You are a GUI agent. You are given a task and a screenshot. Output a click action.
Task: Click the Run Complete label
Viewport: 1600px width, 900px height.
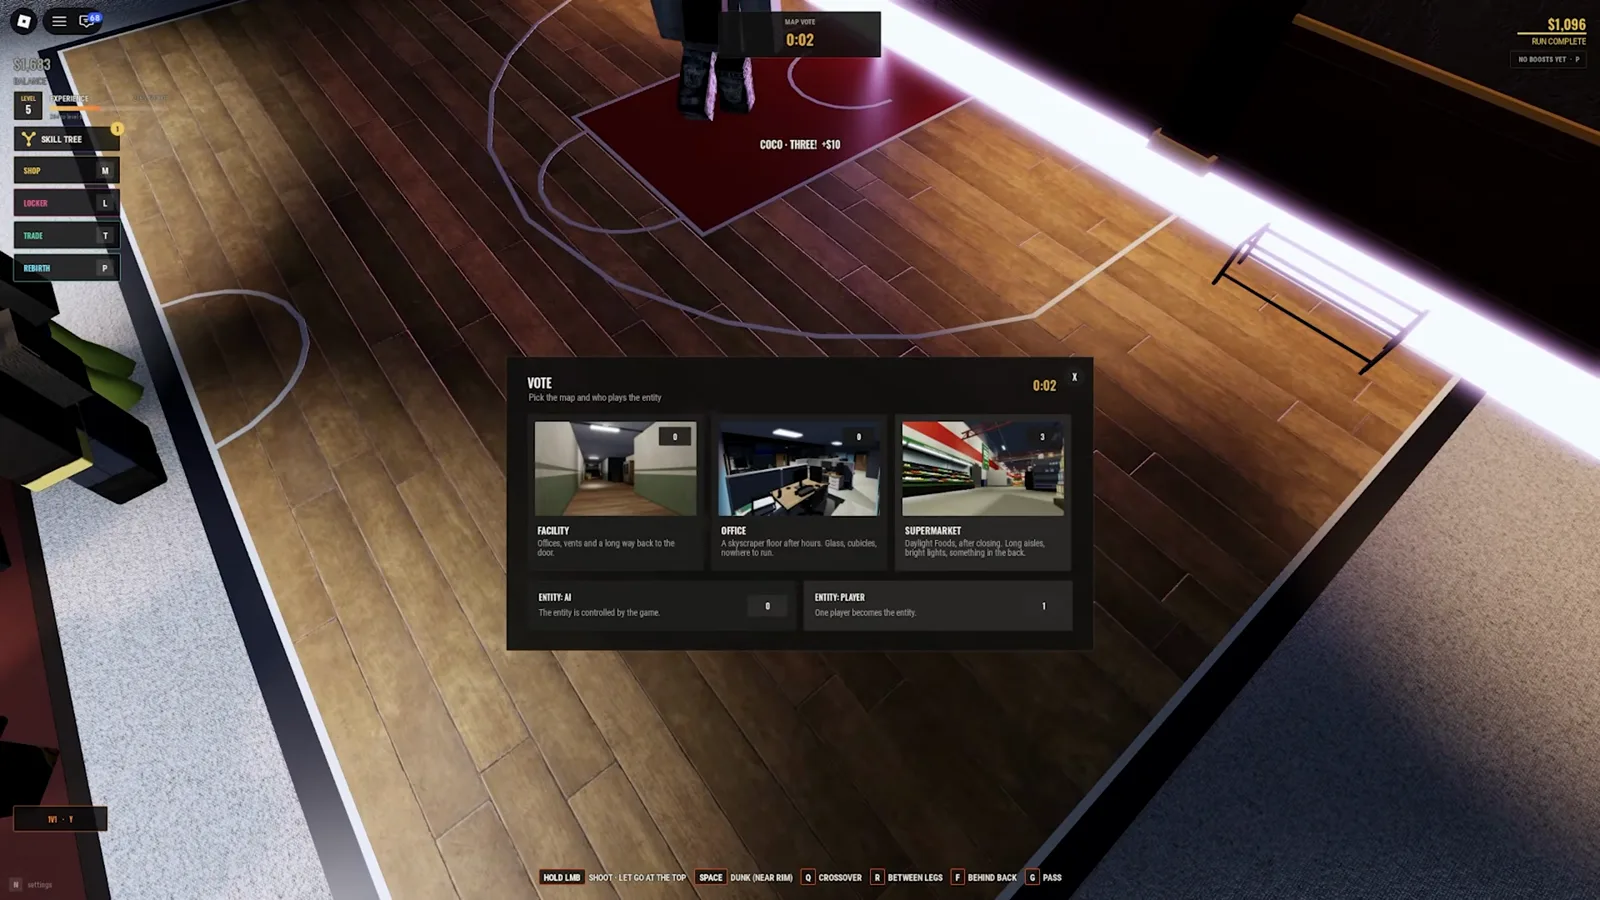point(1558,41)
